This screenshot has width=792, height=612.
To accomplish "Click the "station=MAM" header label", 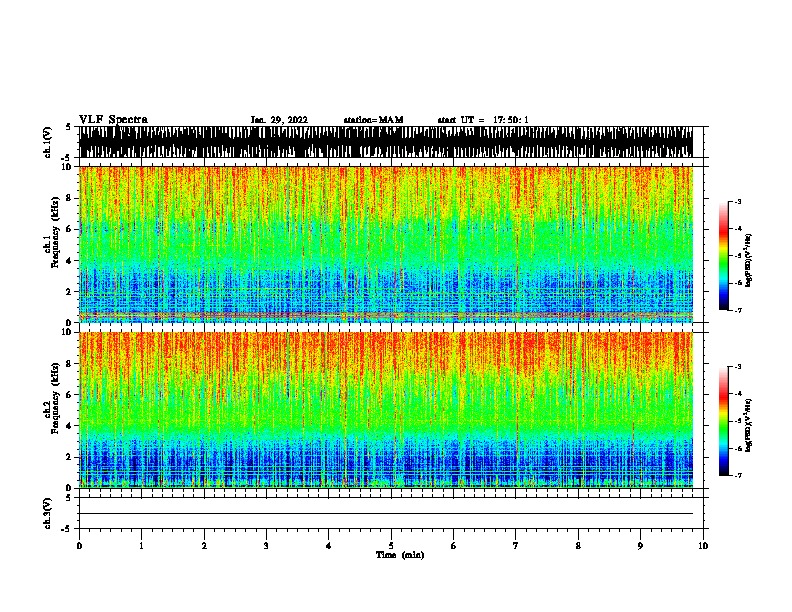I will 373,120.
